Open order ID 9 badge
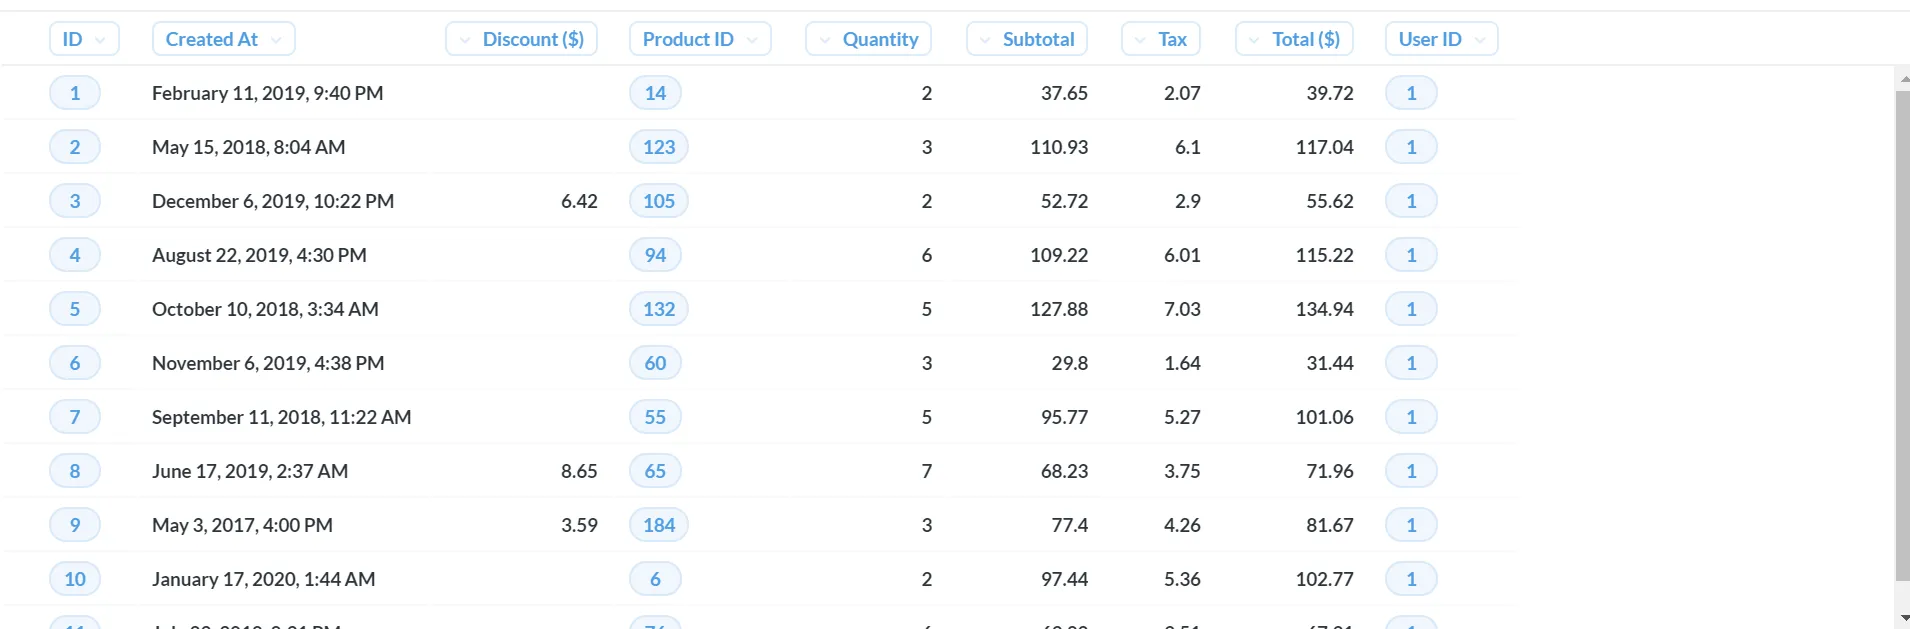Image resolution: width=1910 pixels, height=629 pixels. (x=75, y=525)
